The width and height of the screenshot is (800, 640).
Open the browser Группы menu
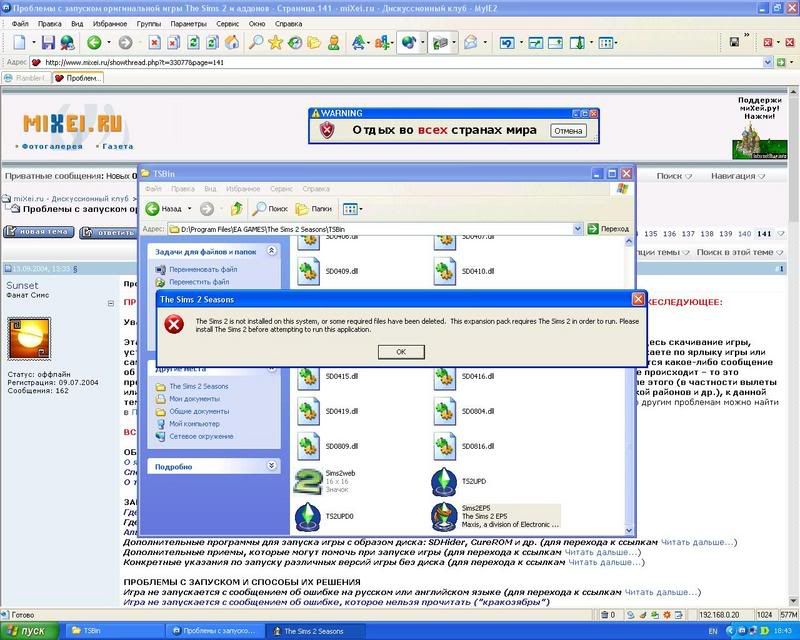point(148,23)
